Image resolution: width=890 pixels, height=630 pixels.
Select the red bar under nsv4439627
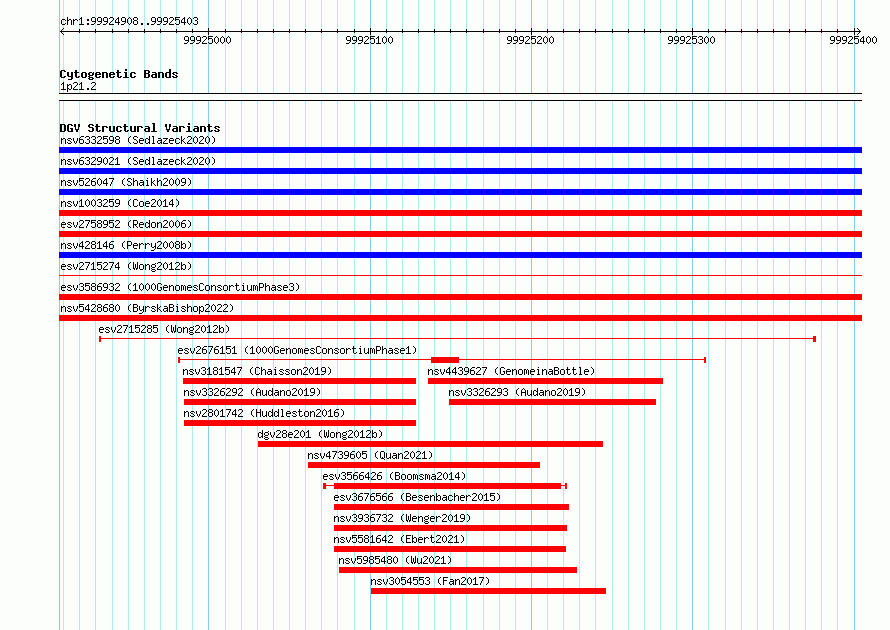click(x=545, y=381)
